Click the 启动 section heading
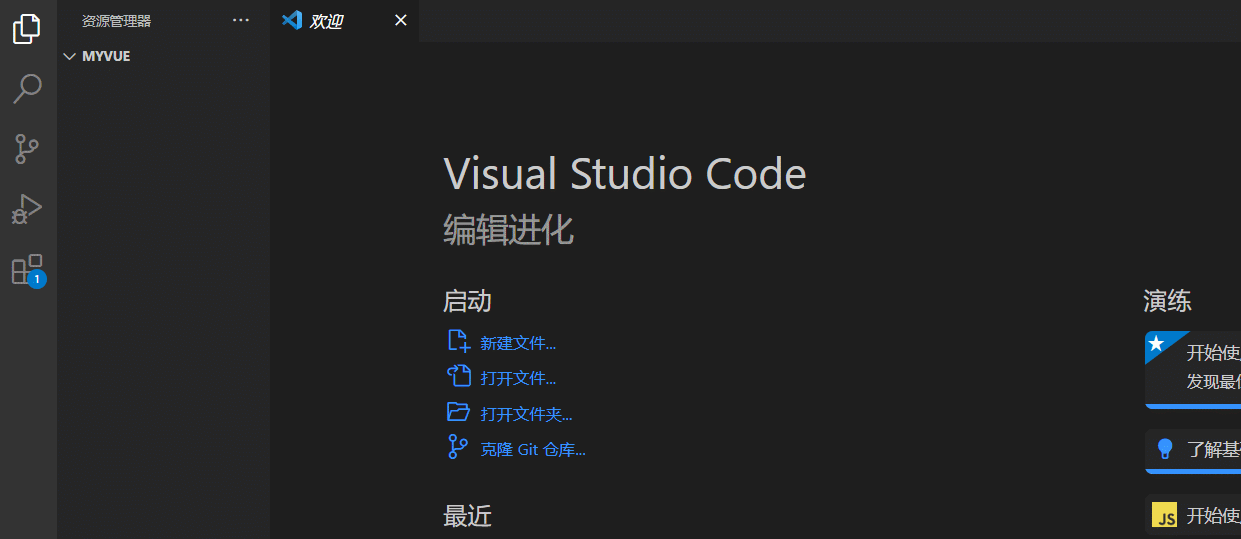Screen dimensions: 1241x539 (467, 301)
